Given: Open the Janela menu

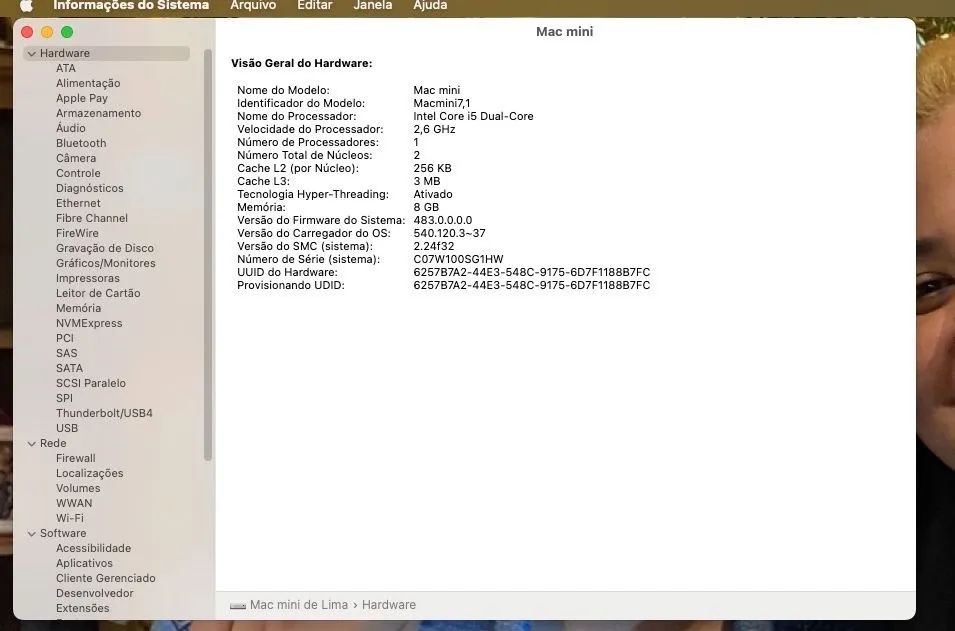Looking at the screenshot, I should coord(373,5).
